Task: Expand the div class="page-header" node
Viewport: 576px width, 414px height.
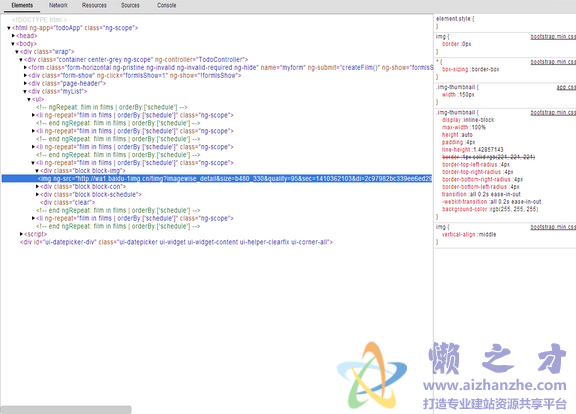Action: tap(25, 83)
